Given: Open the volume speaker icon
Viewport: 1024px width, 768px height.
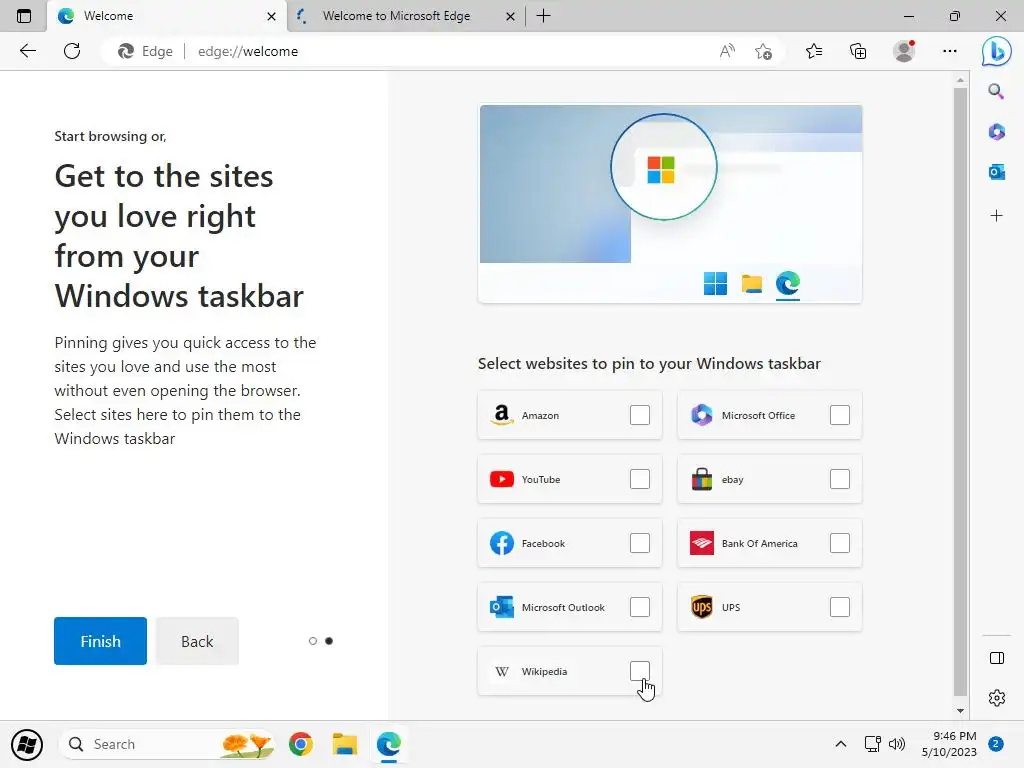Looking at the screenshot, I should [897, 744].
